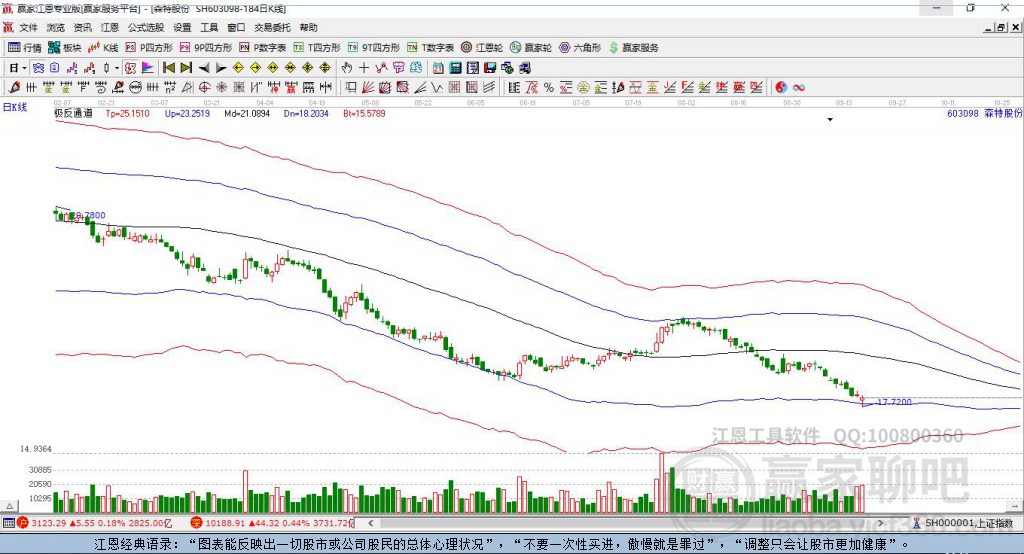Click the 10188.91 Shenzhen index status value

pyautogui.click(x=225, y=523)
